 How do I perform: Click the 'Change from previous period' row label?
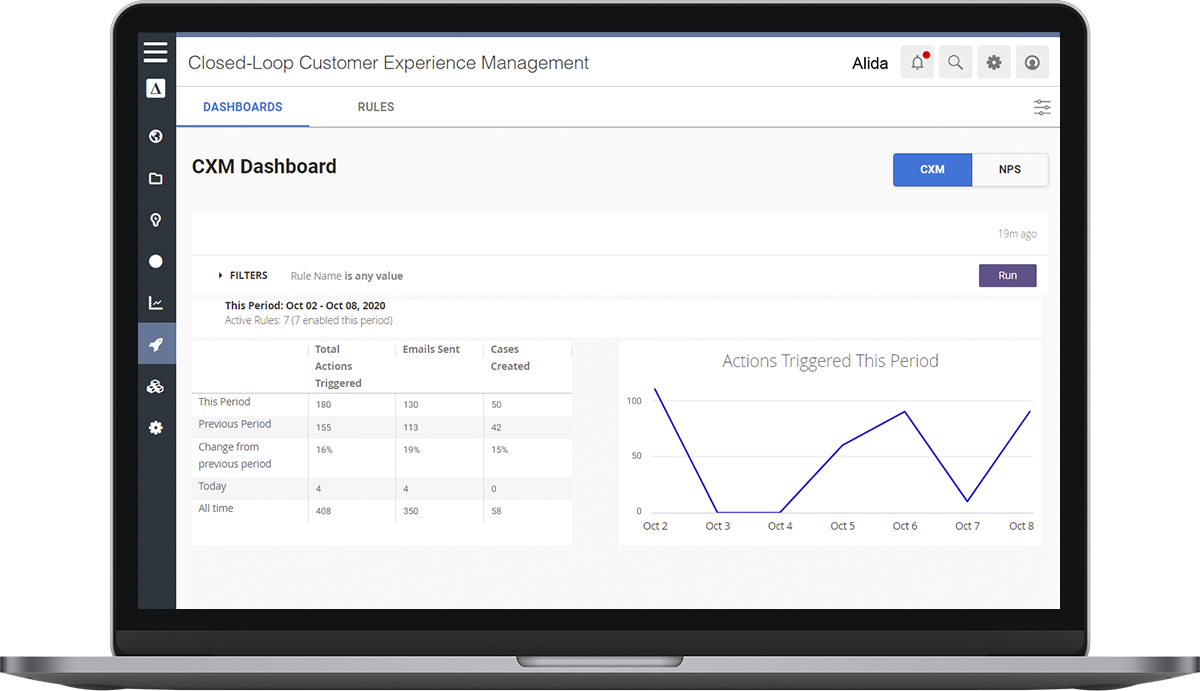(235, 455)
